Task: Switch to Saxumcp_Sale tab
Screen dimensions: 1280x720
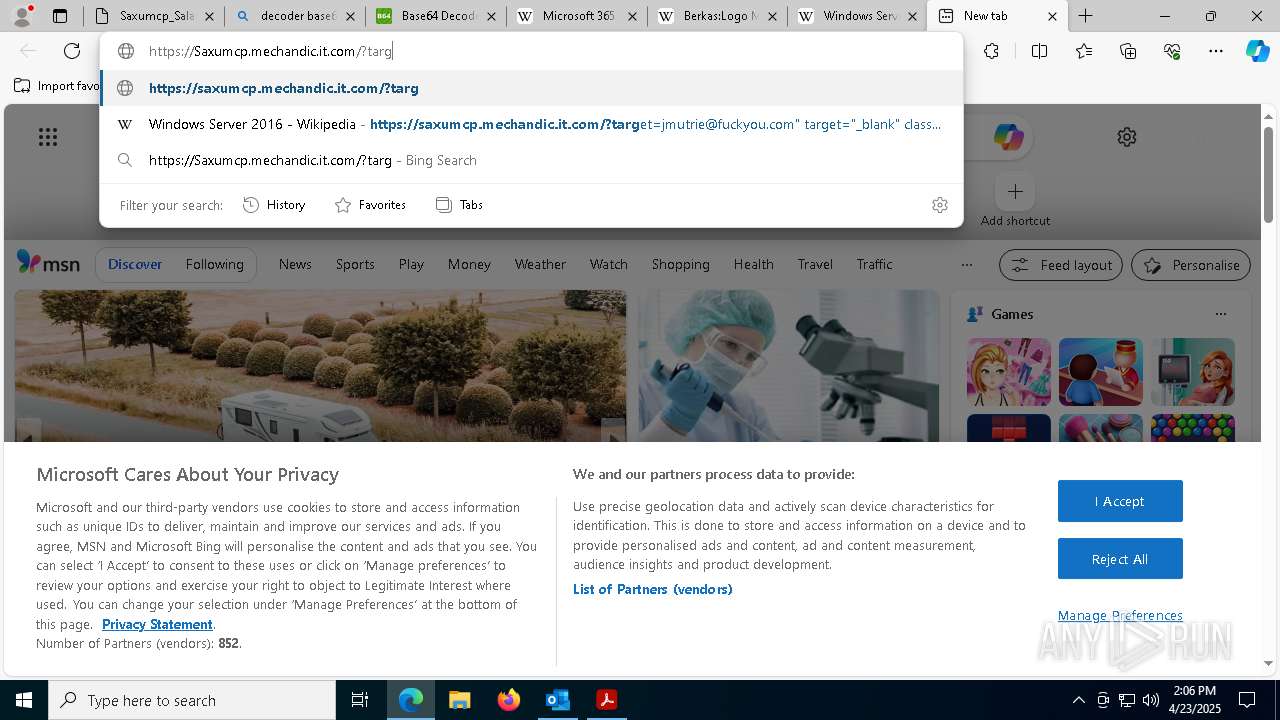Action: [154, 16]
